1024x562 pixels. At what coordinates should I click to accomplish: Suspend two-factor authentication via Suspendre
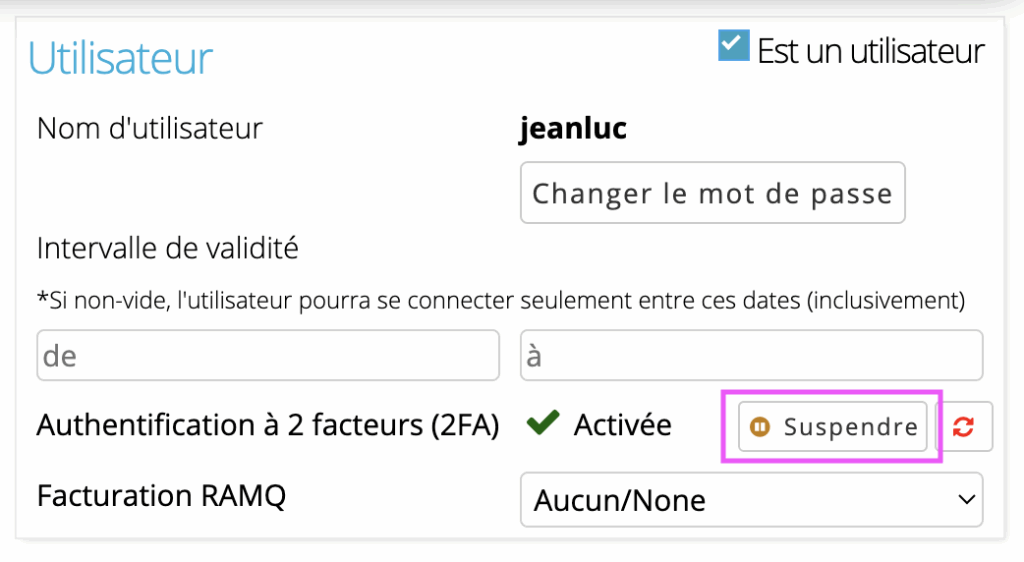point(833,427)
